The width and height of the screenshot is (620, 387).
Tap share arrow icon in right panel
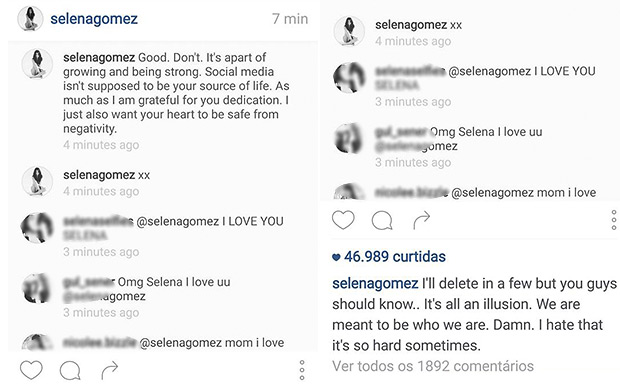click(x=422, y=220)
